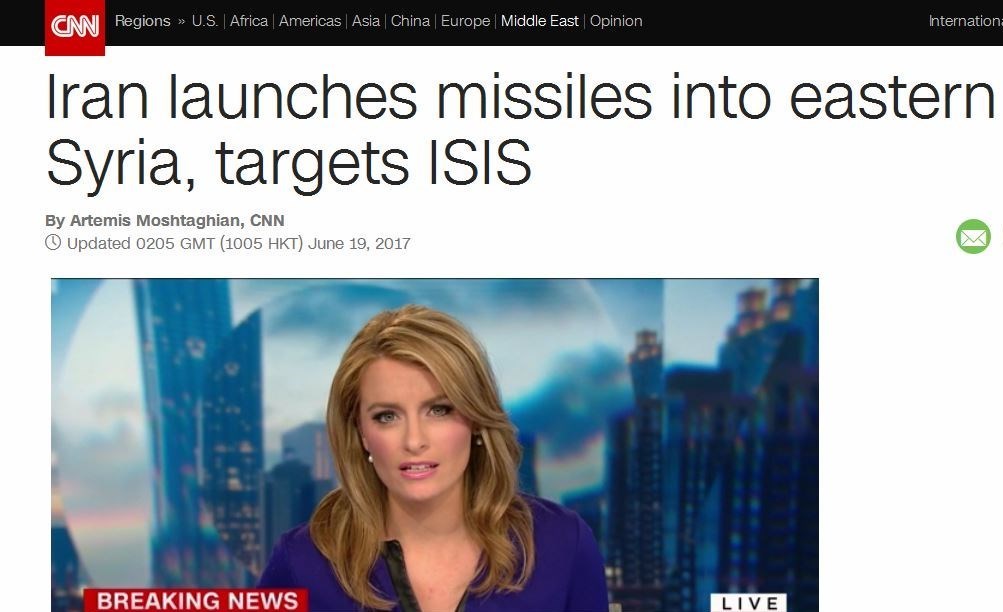Open the Opinion section
This screenshot has width=1003, height=612.
coord(616,21)
